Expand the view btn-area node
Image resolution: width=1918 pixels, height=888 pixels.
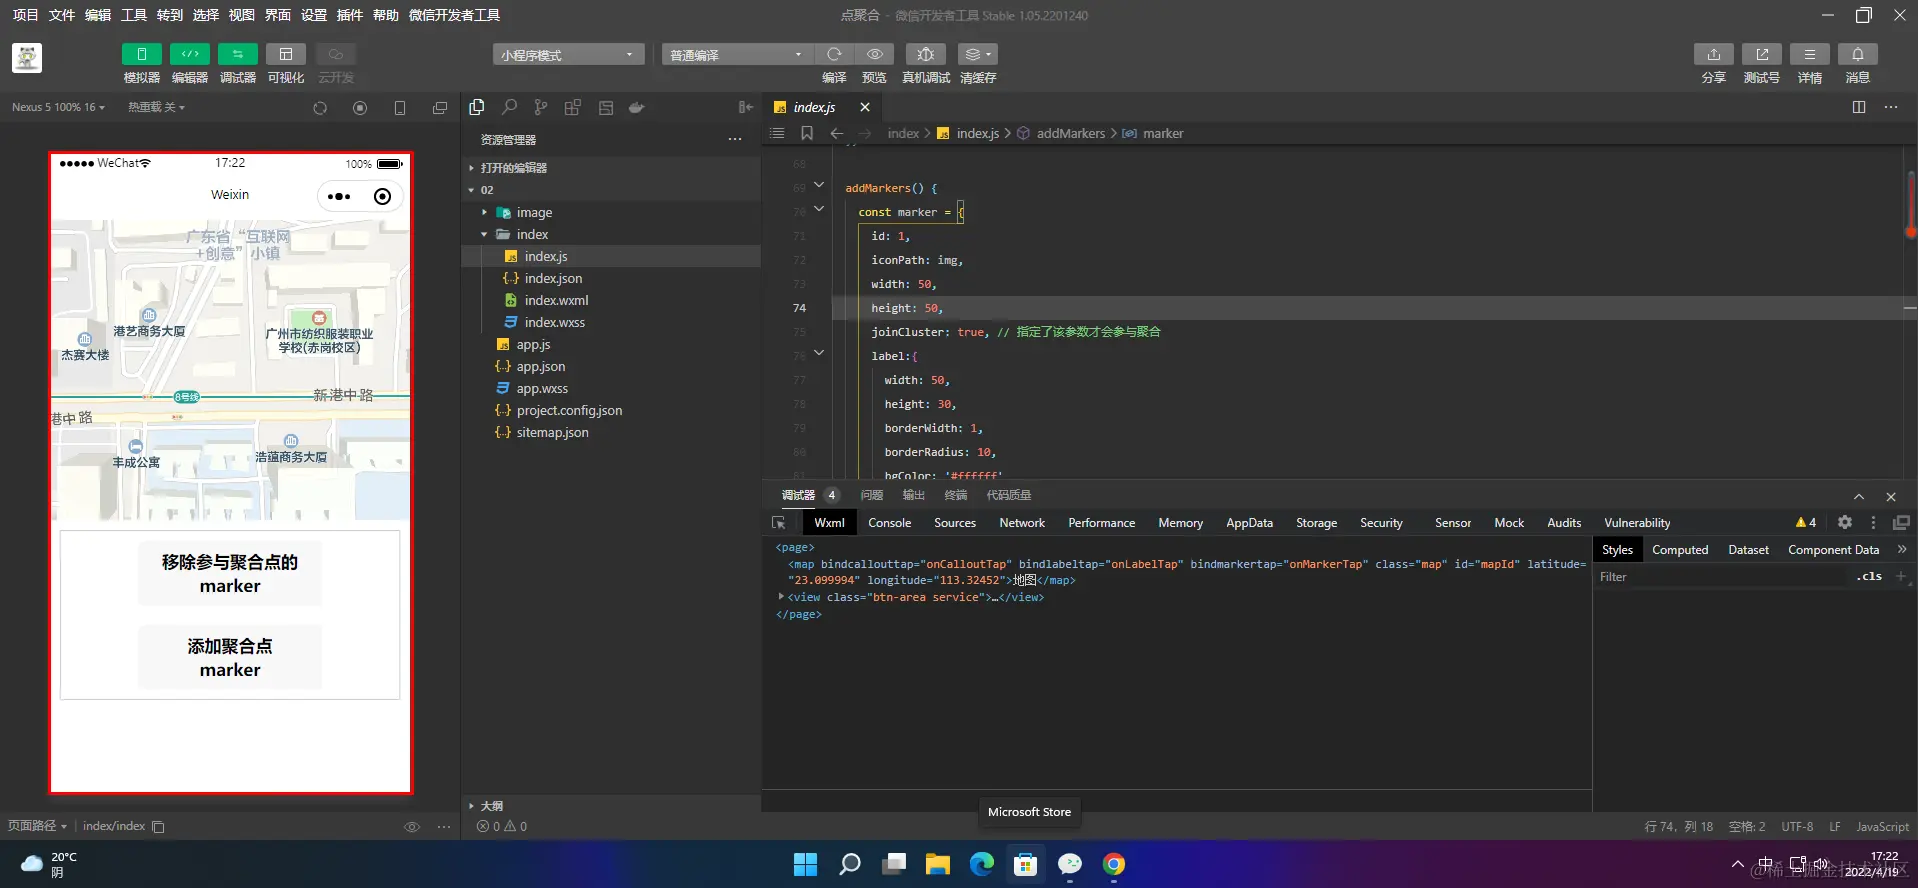tap(781, 597)
